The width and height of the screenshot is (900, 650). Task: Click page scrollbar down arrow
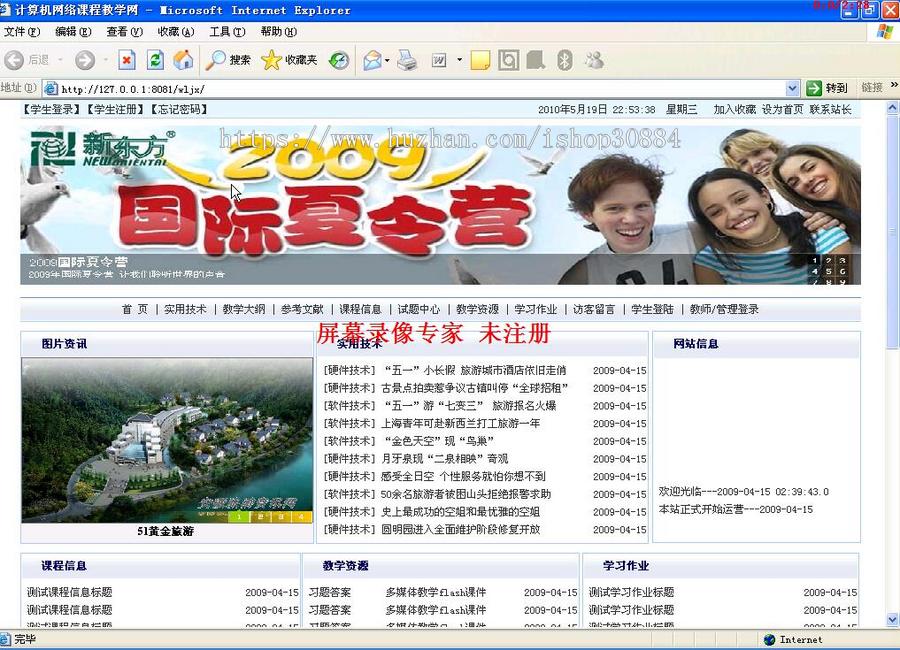pyautogui.click(x=892, y=620)
